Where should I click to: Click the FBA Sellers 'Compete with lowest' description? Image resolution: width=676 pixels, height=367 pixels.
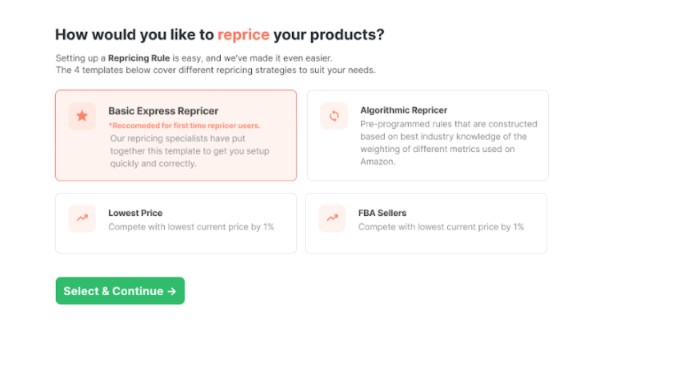[441, 227]
